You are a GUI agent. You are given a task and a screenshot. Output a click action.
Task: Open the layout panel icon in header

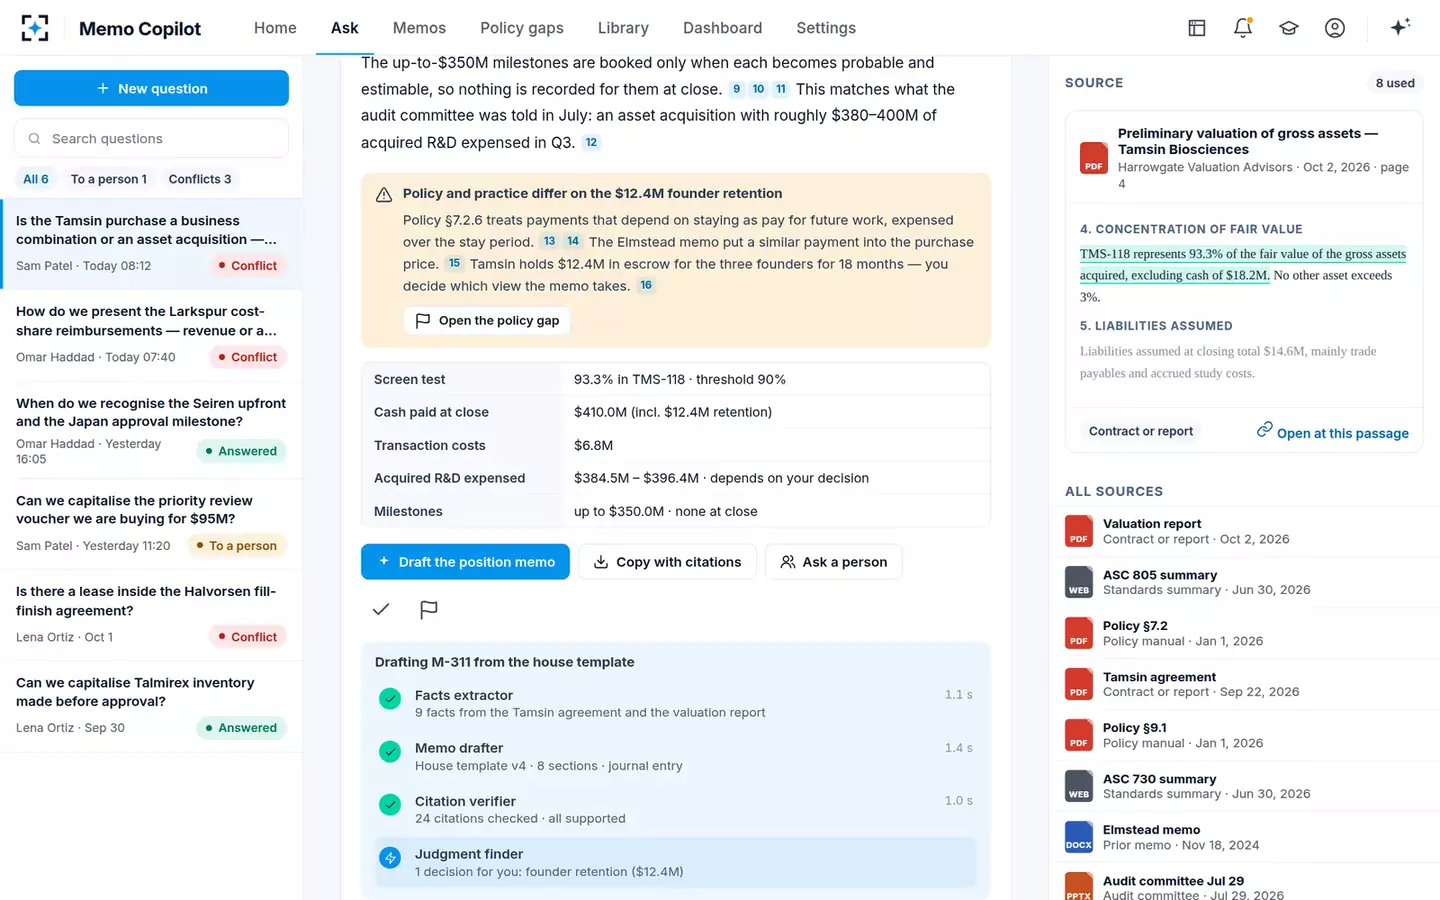(1197, 28)
